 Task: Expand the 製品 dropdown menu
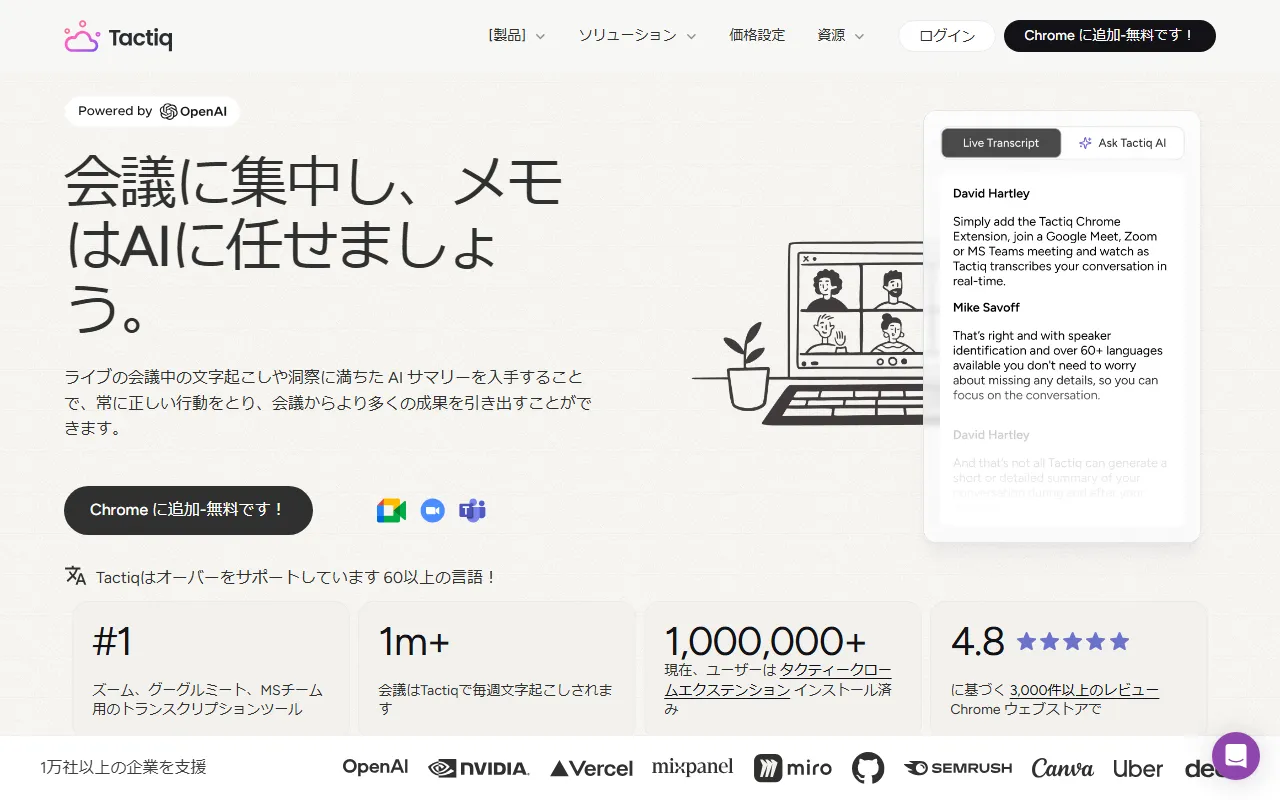tap(516, 35)
